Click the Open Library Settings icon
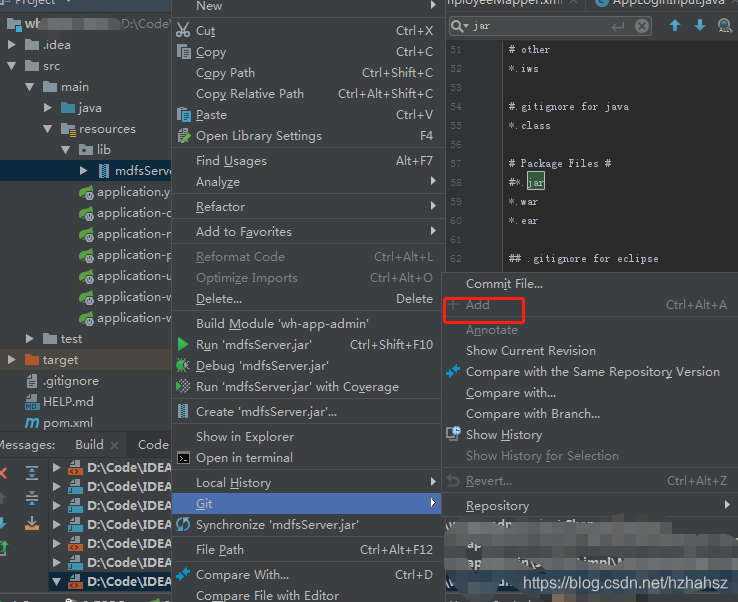Viewport: 738px width, 602px height. [x=183, y=136]
